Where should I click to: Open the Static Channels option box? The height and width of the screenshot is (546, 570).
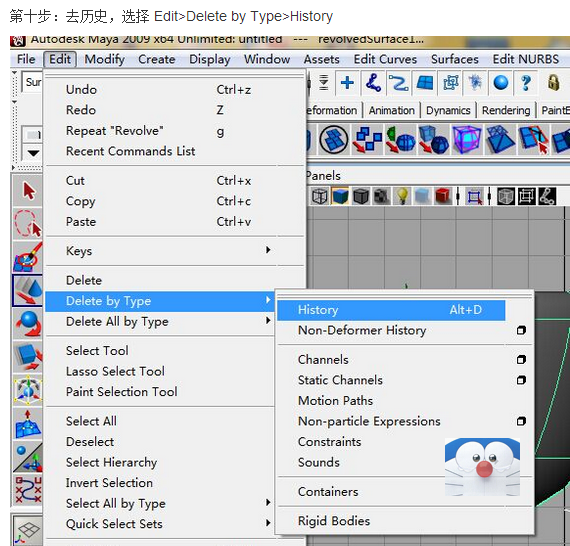point(521,380)
